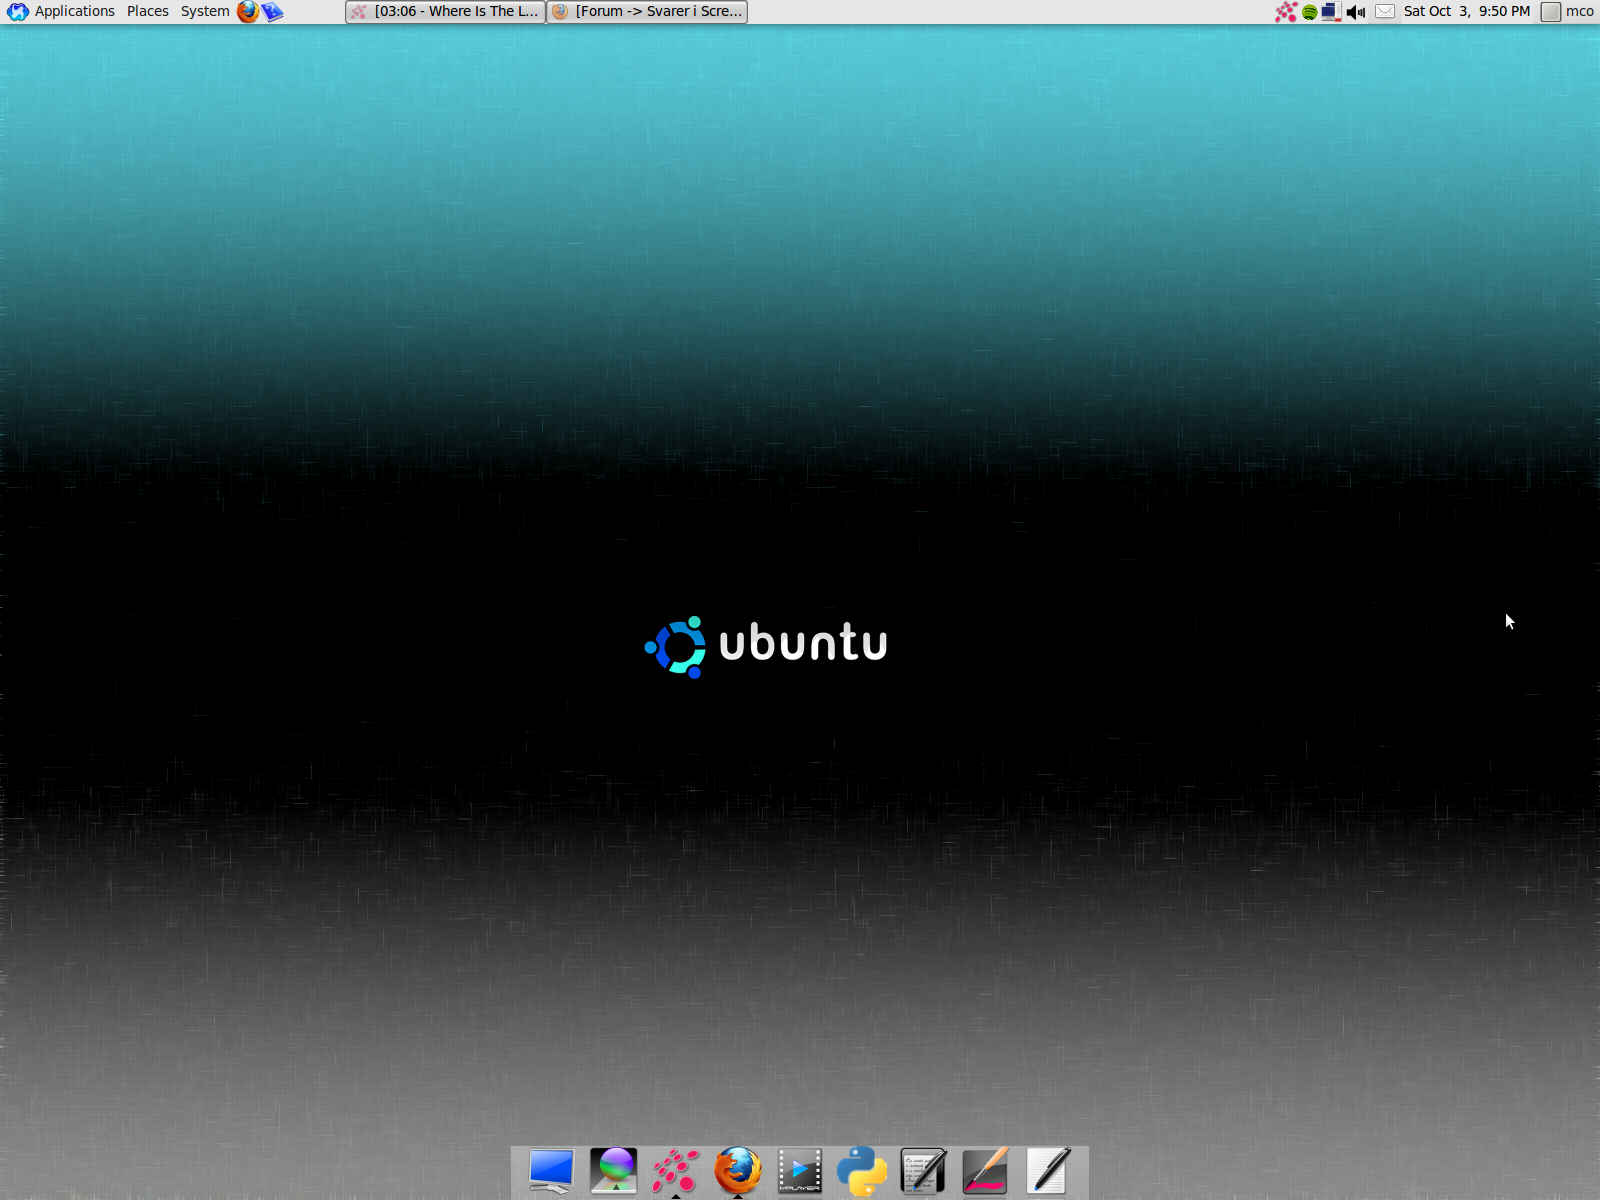Image resolution: width=1600 pixels, height=1200 pixels.
Task: Open the handwritten notes app in dock
Action: coord(924,1171)
